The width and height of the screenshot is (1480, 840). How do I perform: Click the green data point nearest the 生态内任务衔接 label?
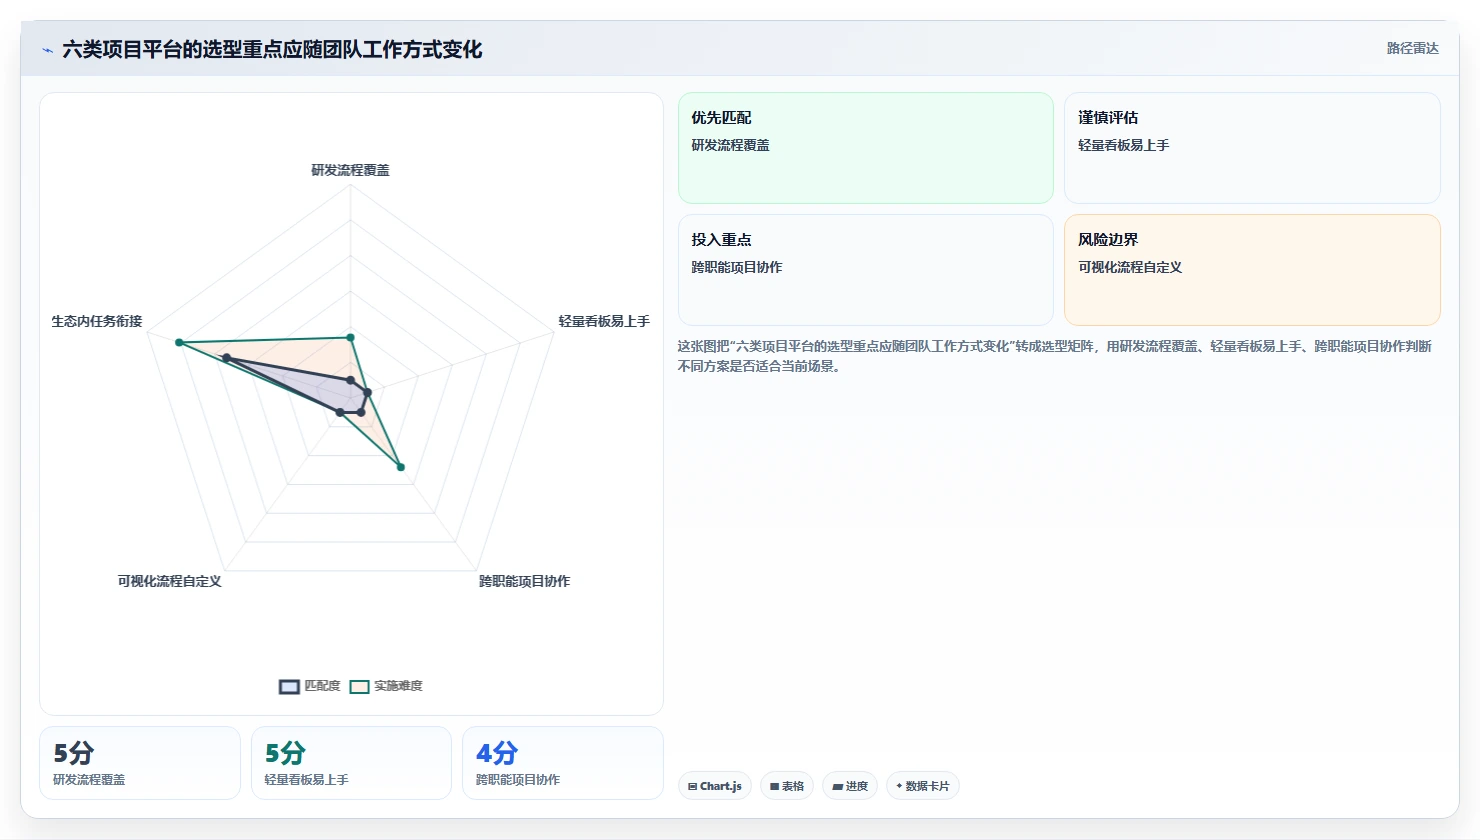pos(179,343)
